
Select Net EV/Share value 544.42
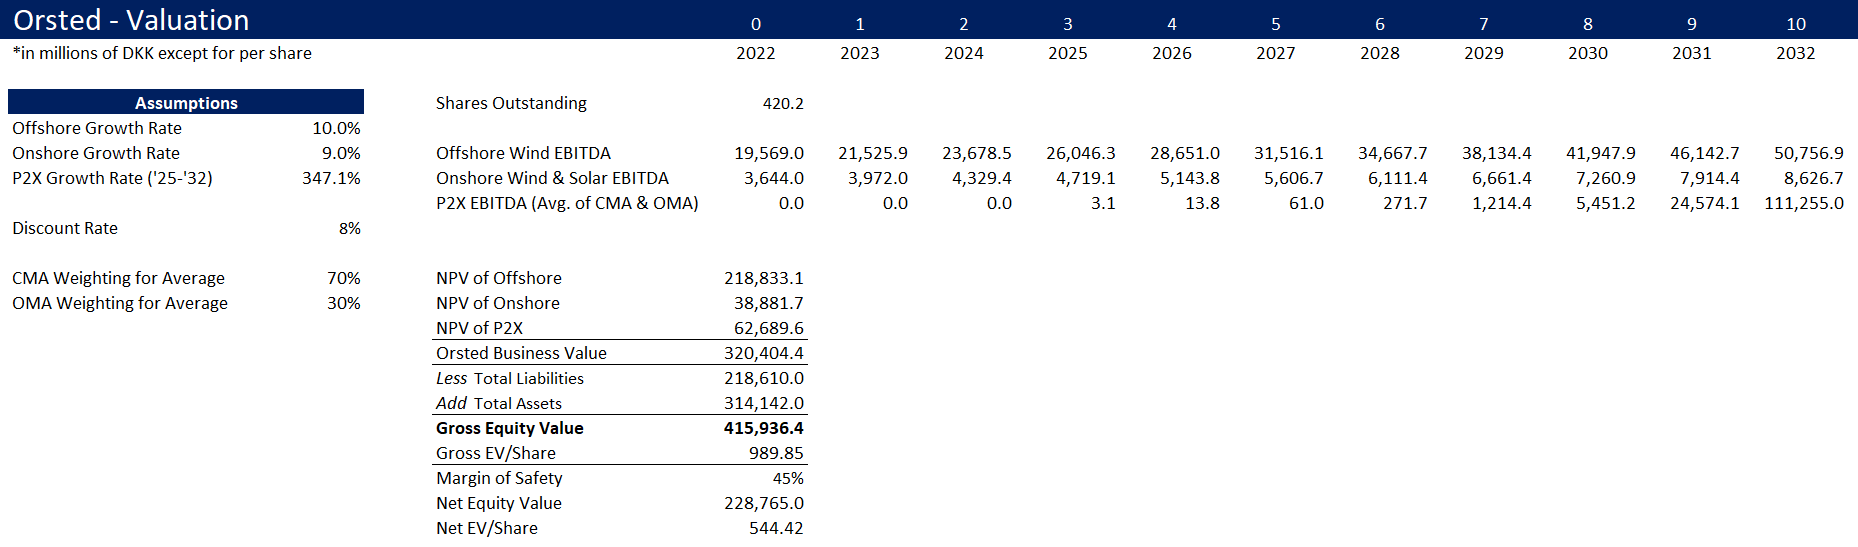click(x=776, y=528)
